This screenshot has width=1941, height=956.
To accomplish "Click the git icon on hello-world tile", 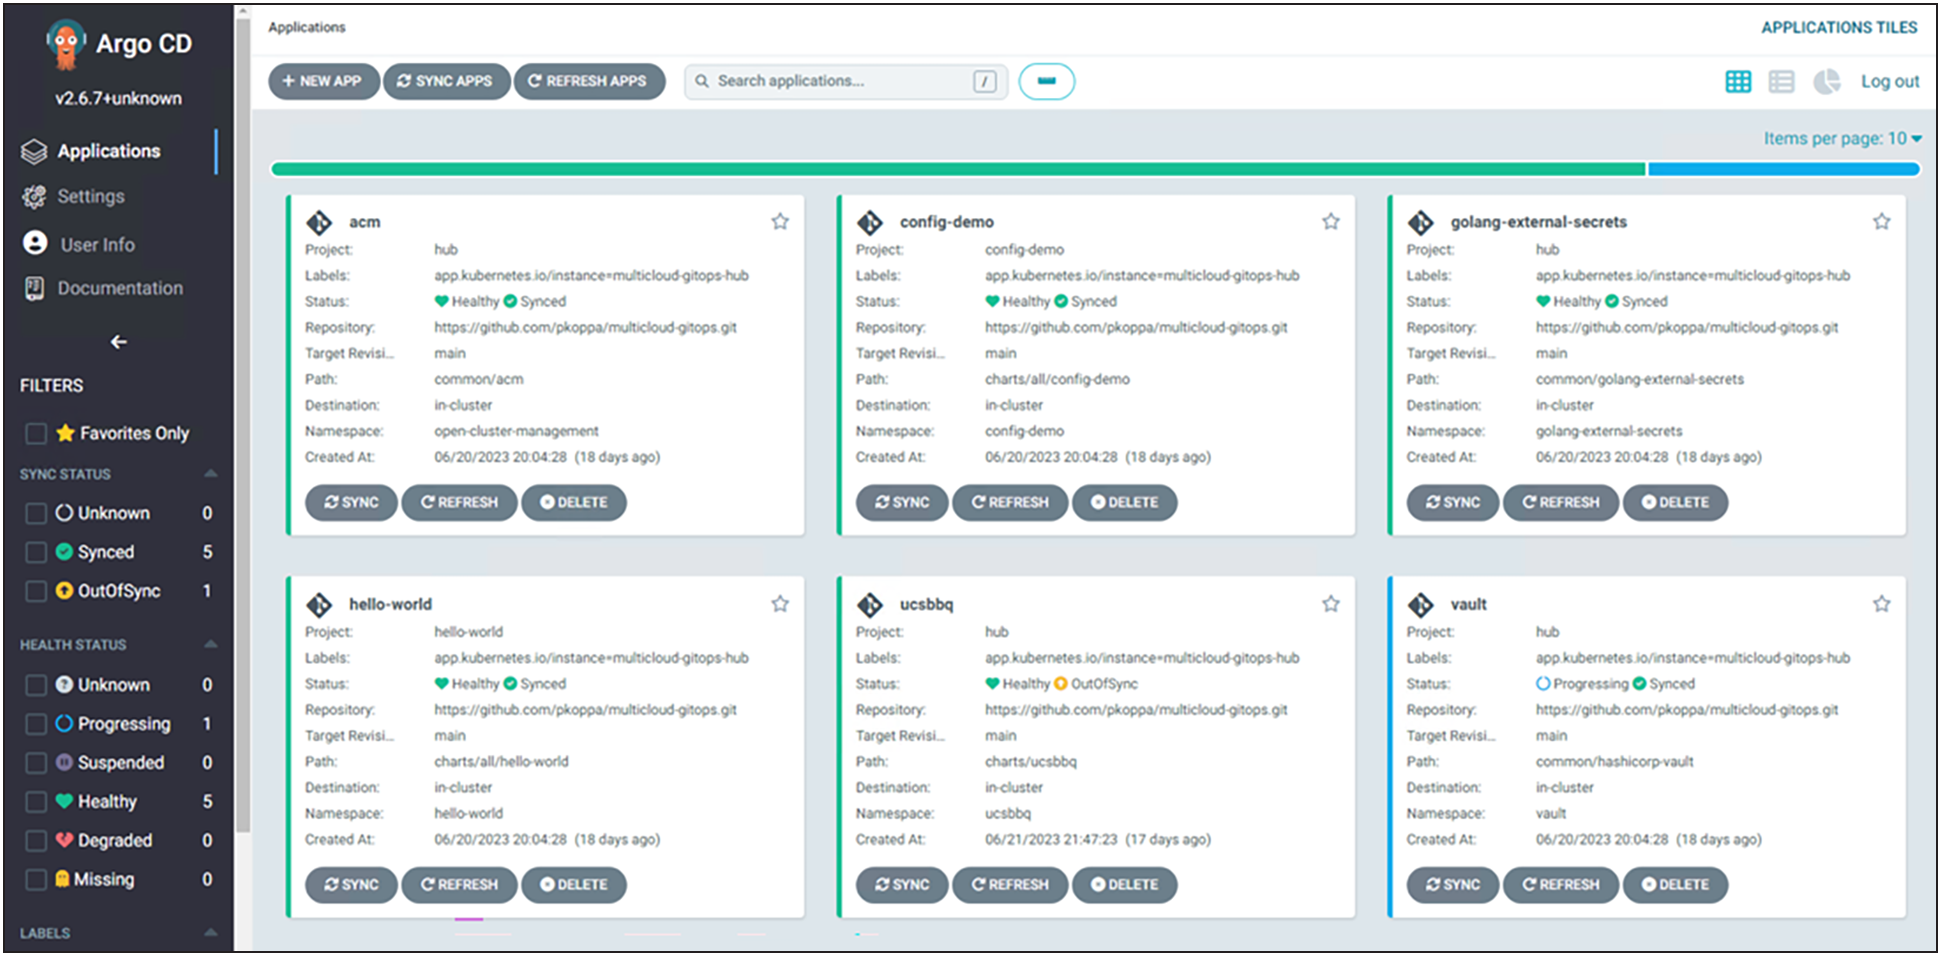I will point(319,605).
